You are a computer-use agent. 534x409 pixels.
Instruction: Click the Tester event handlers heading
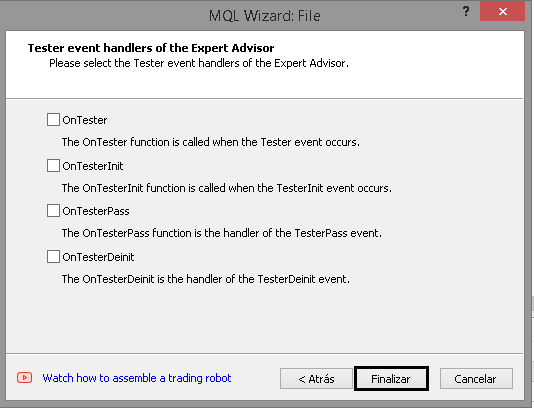tap(151, 48)
